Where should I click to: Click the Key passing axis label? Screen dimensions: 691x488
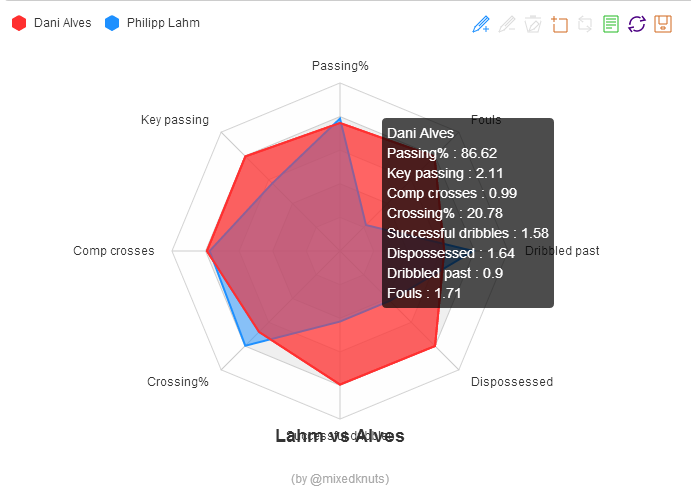[x=175, y=120]
